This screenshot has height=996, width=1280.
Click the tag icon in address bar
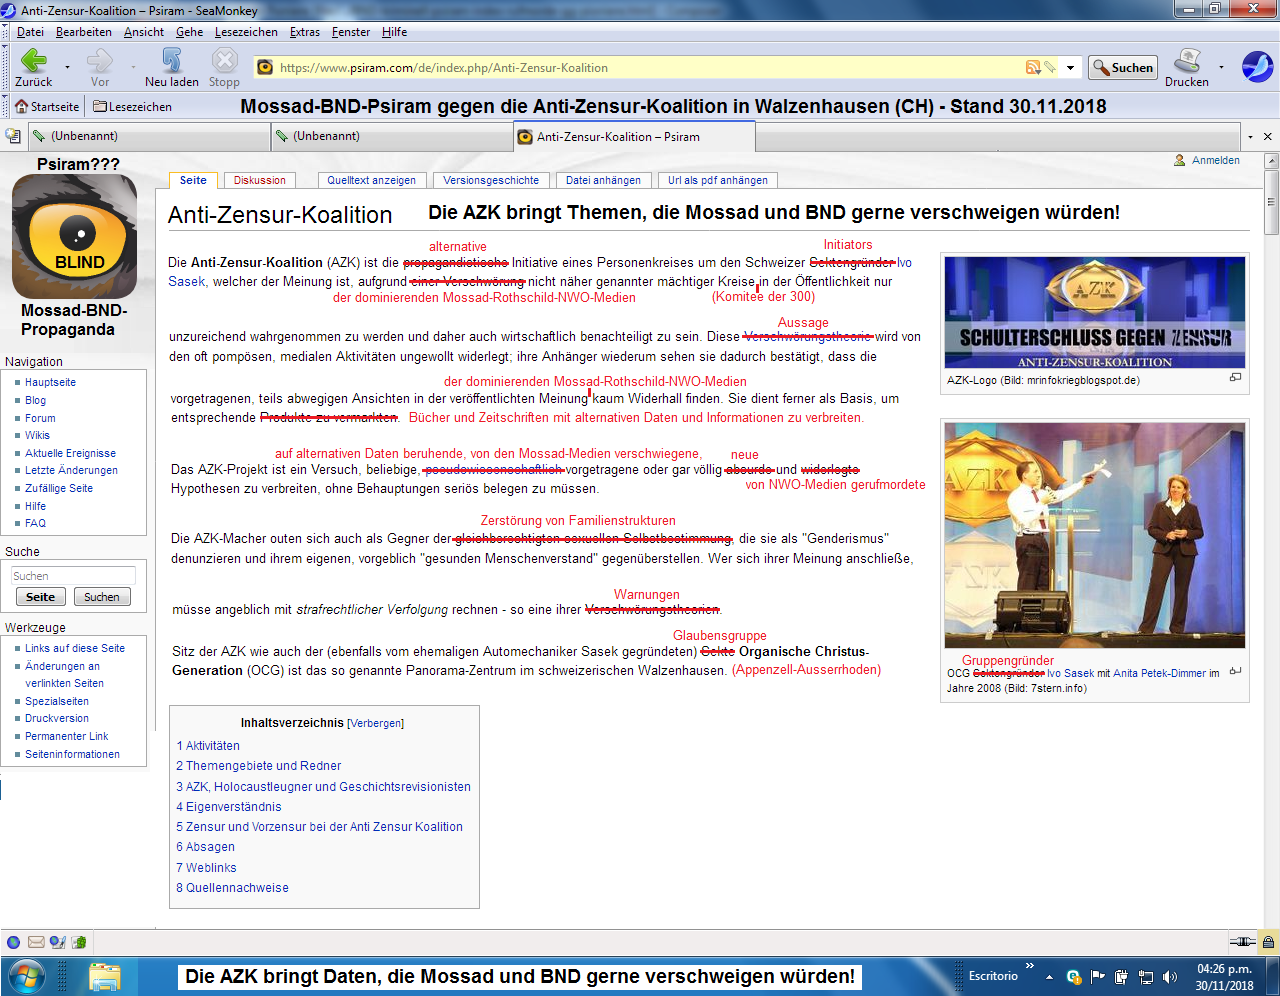[x=1050, y=67]
